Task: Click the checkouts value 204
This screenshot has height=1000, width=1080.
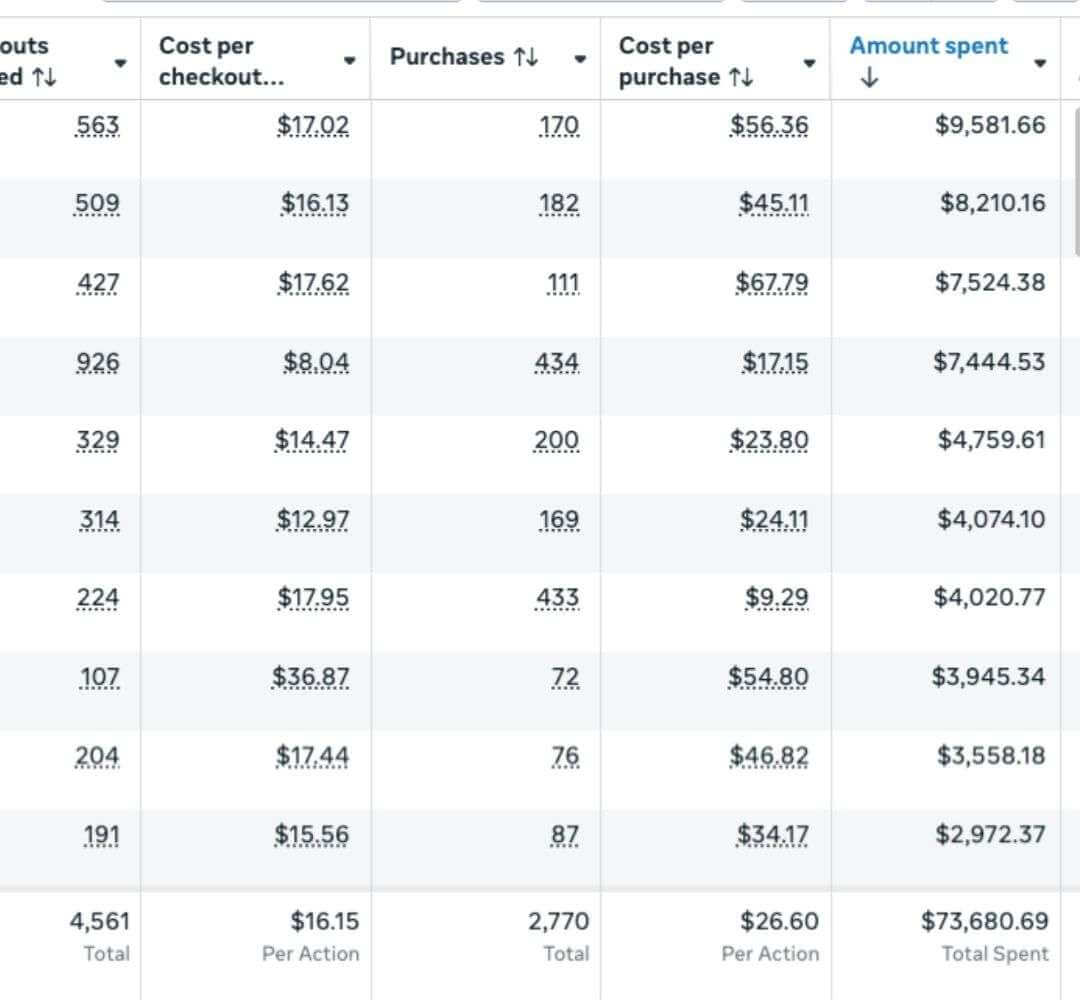Action: click(x=97, y=757)
